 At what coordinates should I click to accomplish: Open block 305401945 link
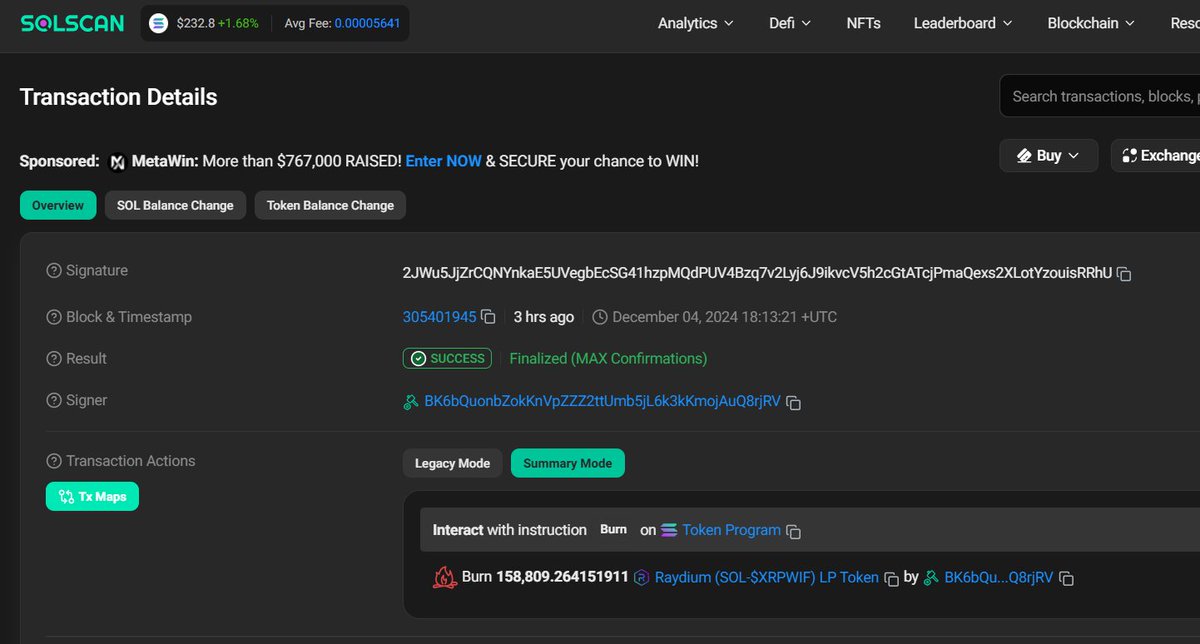(439, 317)
